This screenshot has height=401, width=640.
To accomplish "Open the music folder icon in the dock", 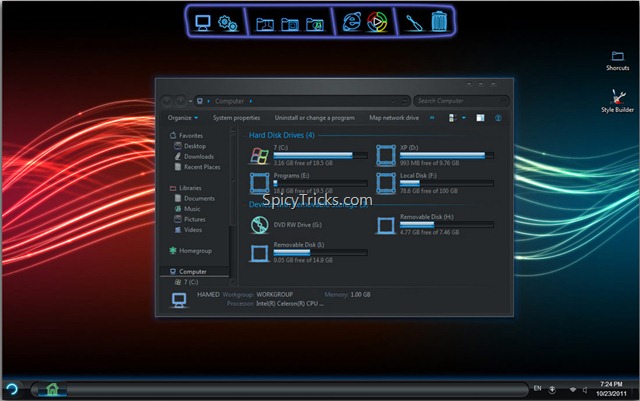I will [x=315, y=25].
